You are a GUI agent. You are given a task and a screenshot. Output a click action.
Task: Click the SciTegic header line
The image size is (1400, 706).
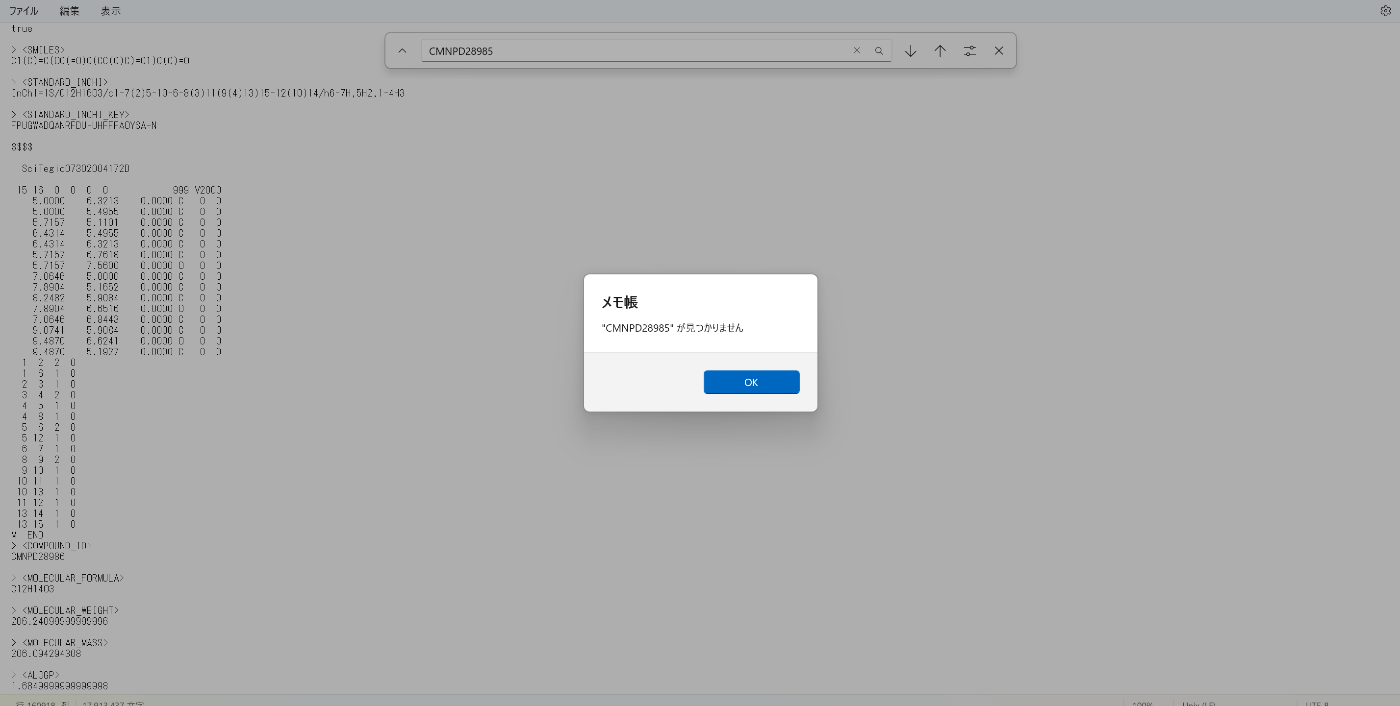75,169
